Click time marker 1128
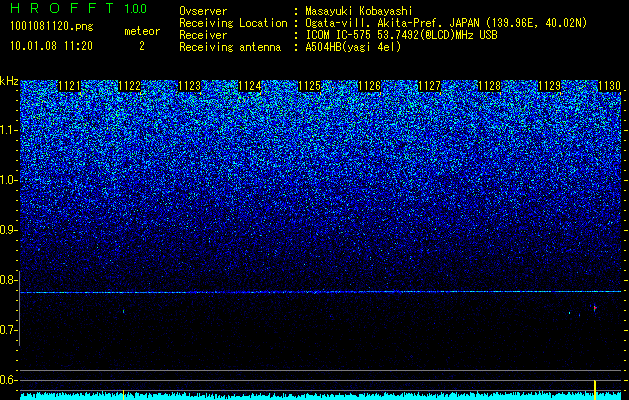This screenshot has width=629, height=400. coord(489,86)
